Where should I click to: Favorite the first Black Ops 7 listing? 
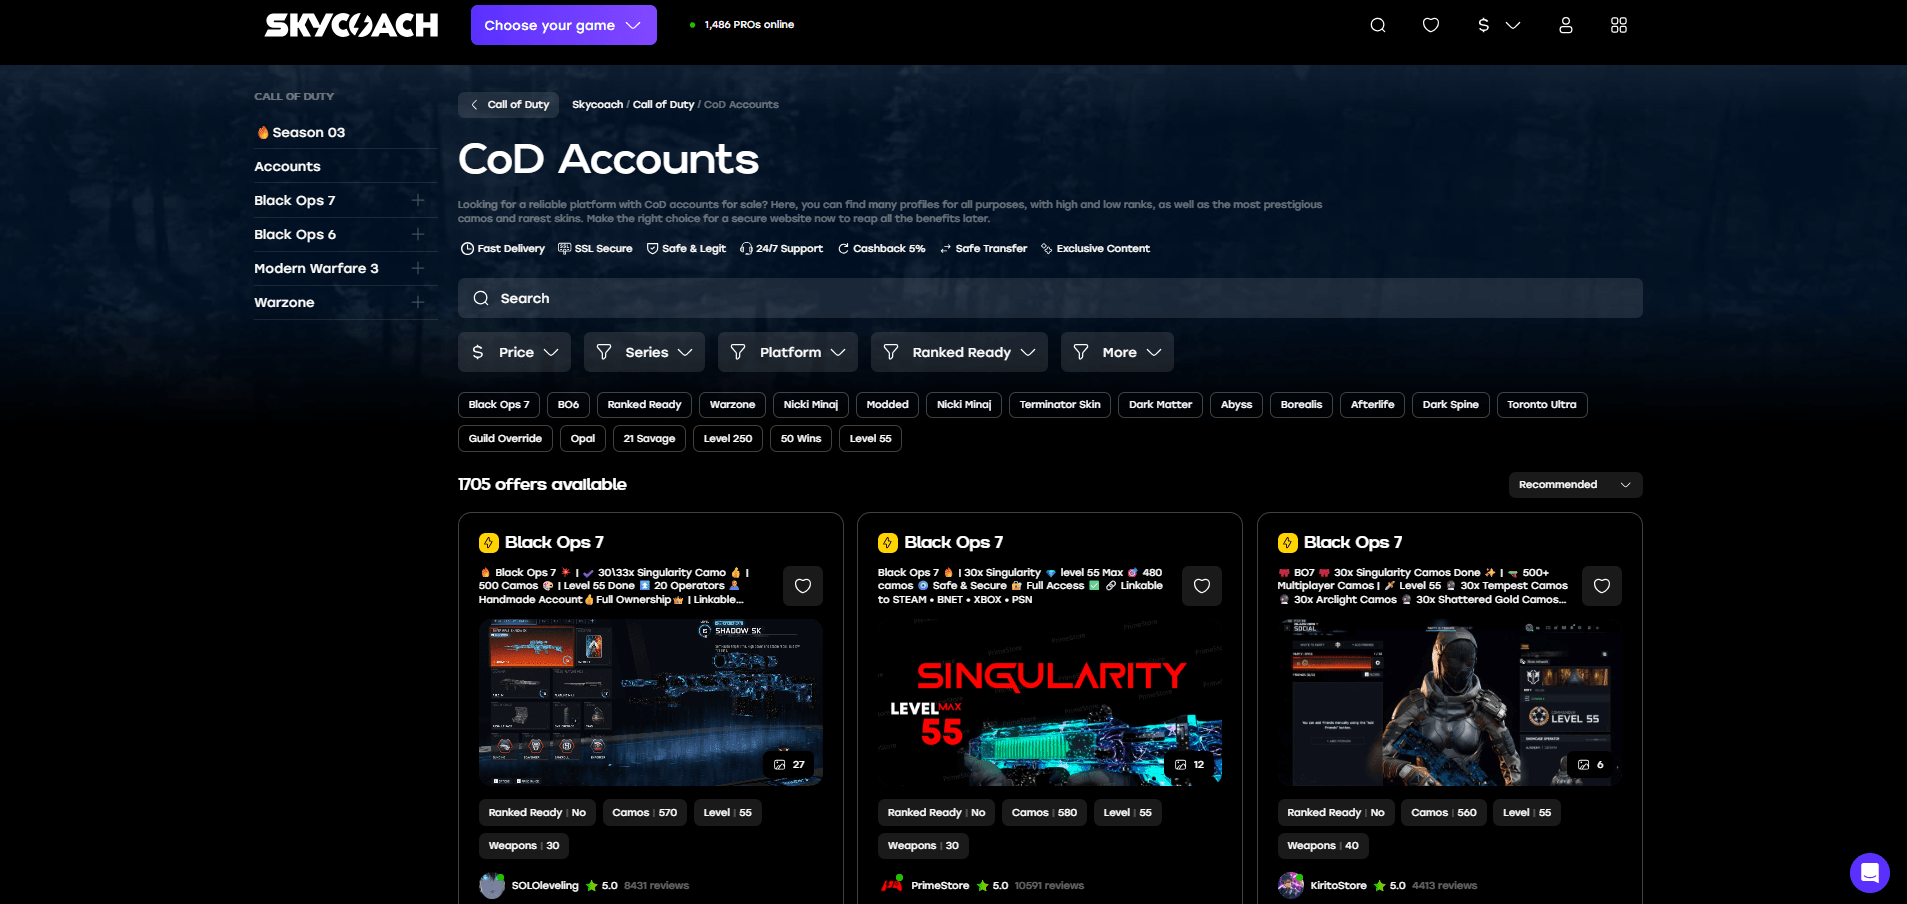coord(802,586)
